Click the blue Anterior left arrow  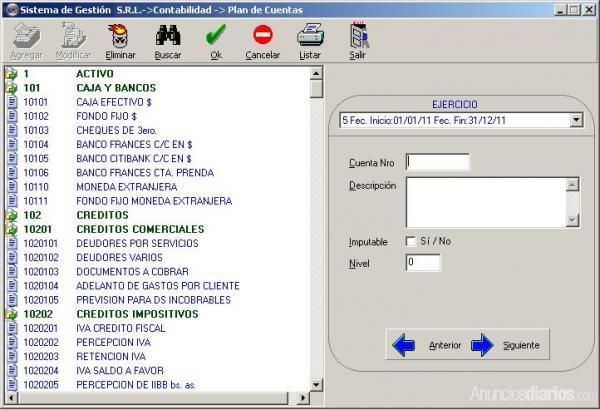pos(404,345)
